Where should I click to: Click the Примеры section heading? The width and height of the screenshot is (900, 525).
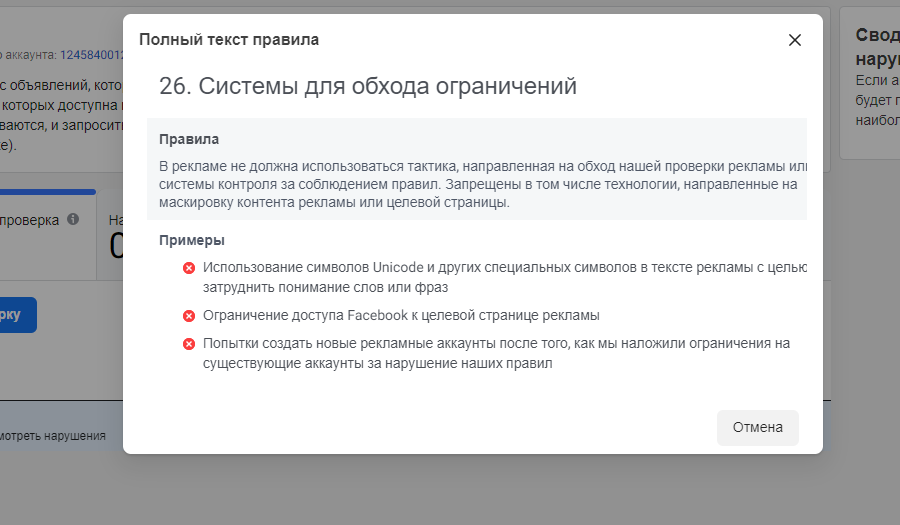click(x=192, y=240)
